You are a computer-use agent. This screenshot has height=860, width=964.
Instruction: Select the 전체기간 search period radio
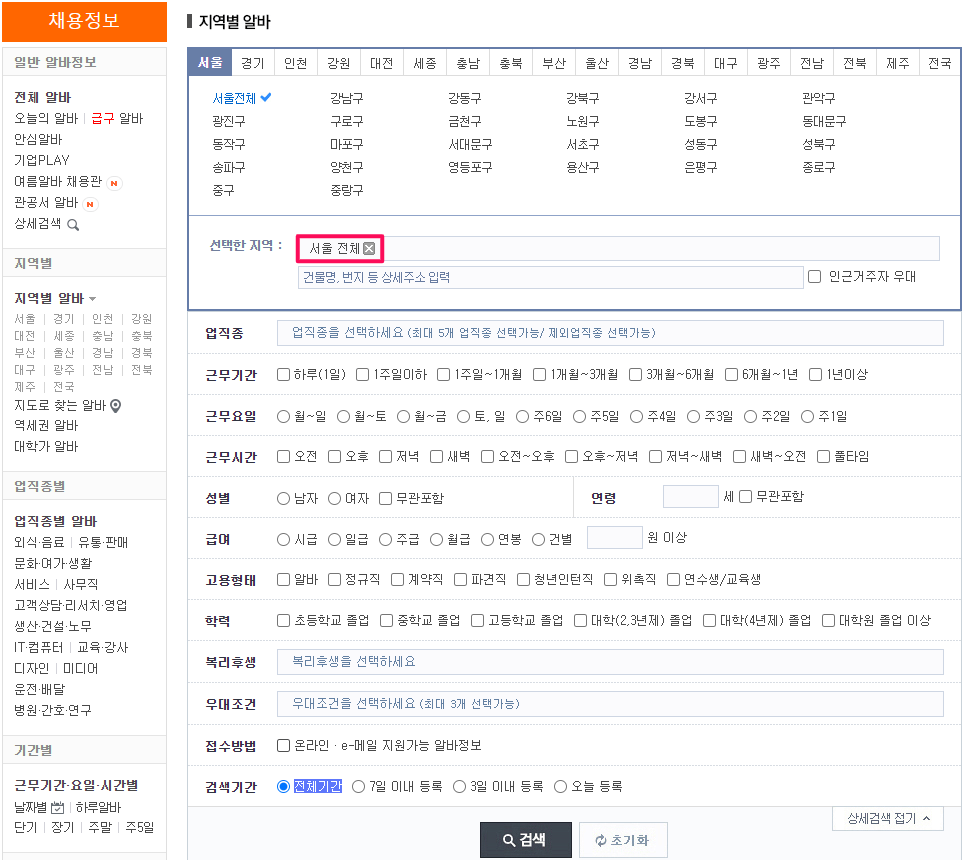pos(283,787)
